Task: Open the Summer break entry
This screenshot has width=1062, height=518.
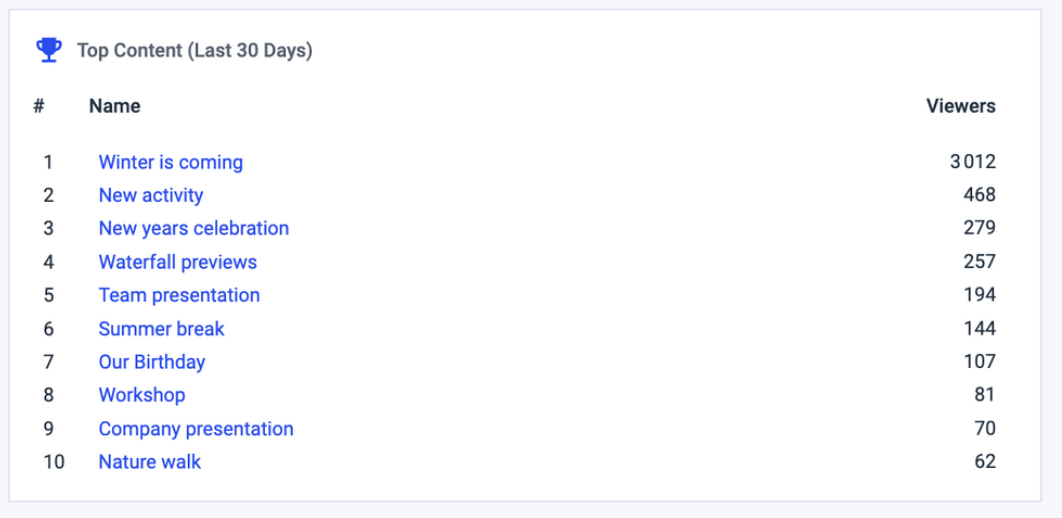Action: point(161,329)
